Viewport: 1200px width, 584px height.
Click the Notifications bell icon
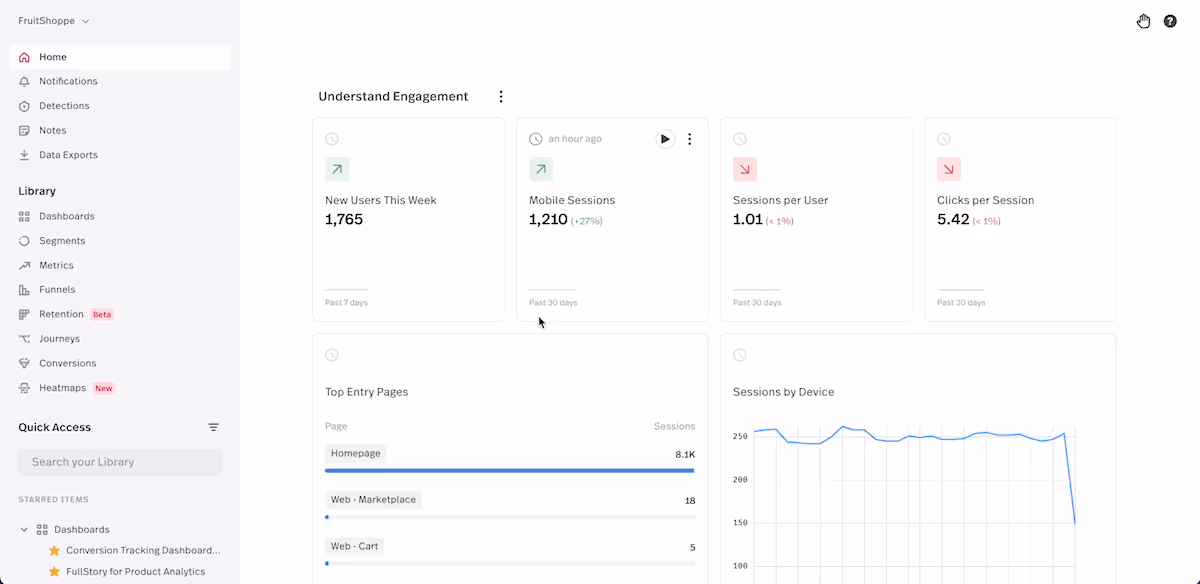pyautogui.click(x=25, y=81)
